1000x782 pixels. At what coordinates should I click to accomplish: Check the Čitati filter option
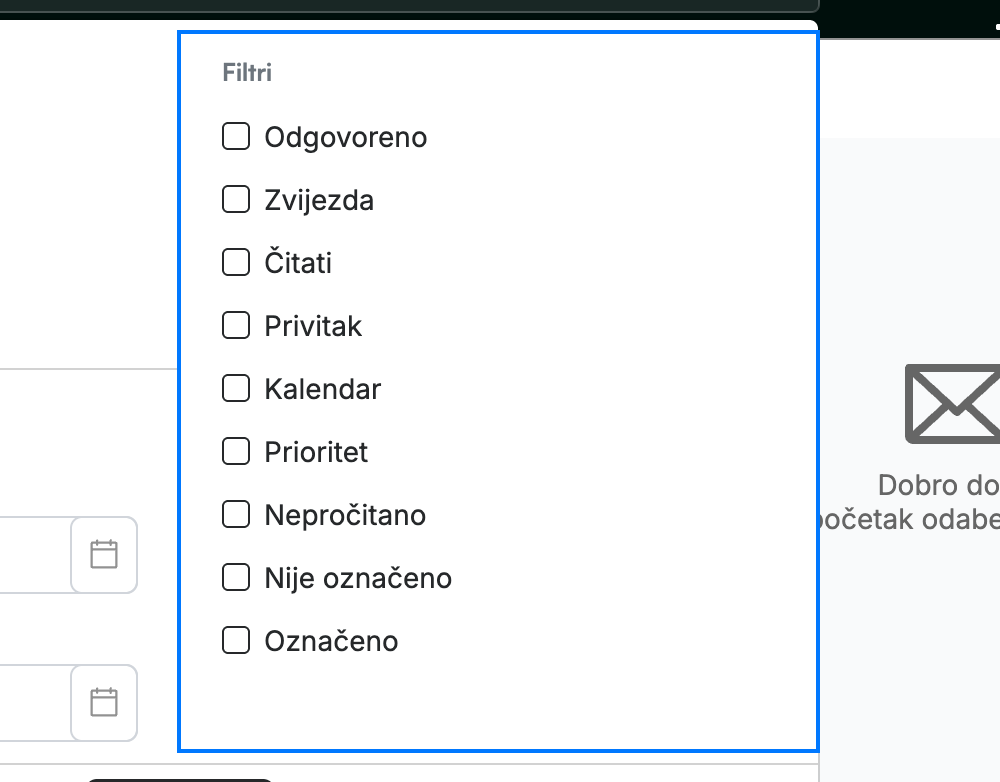236,262
